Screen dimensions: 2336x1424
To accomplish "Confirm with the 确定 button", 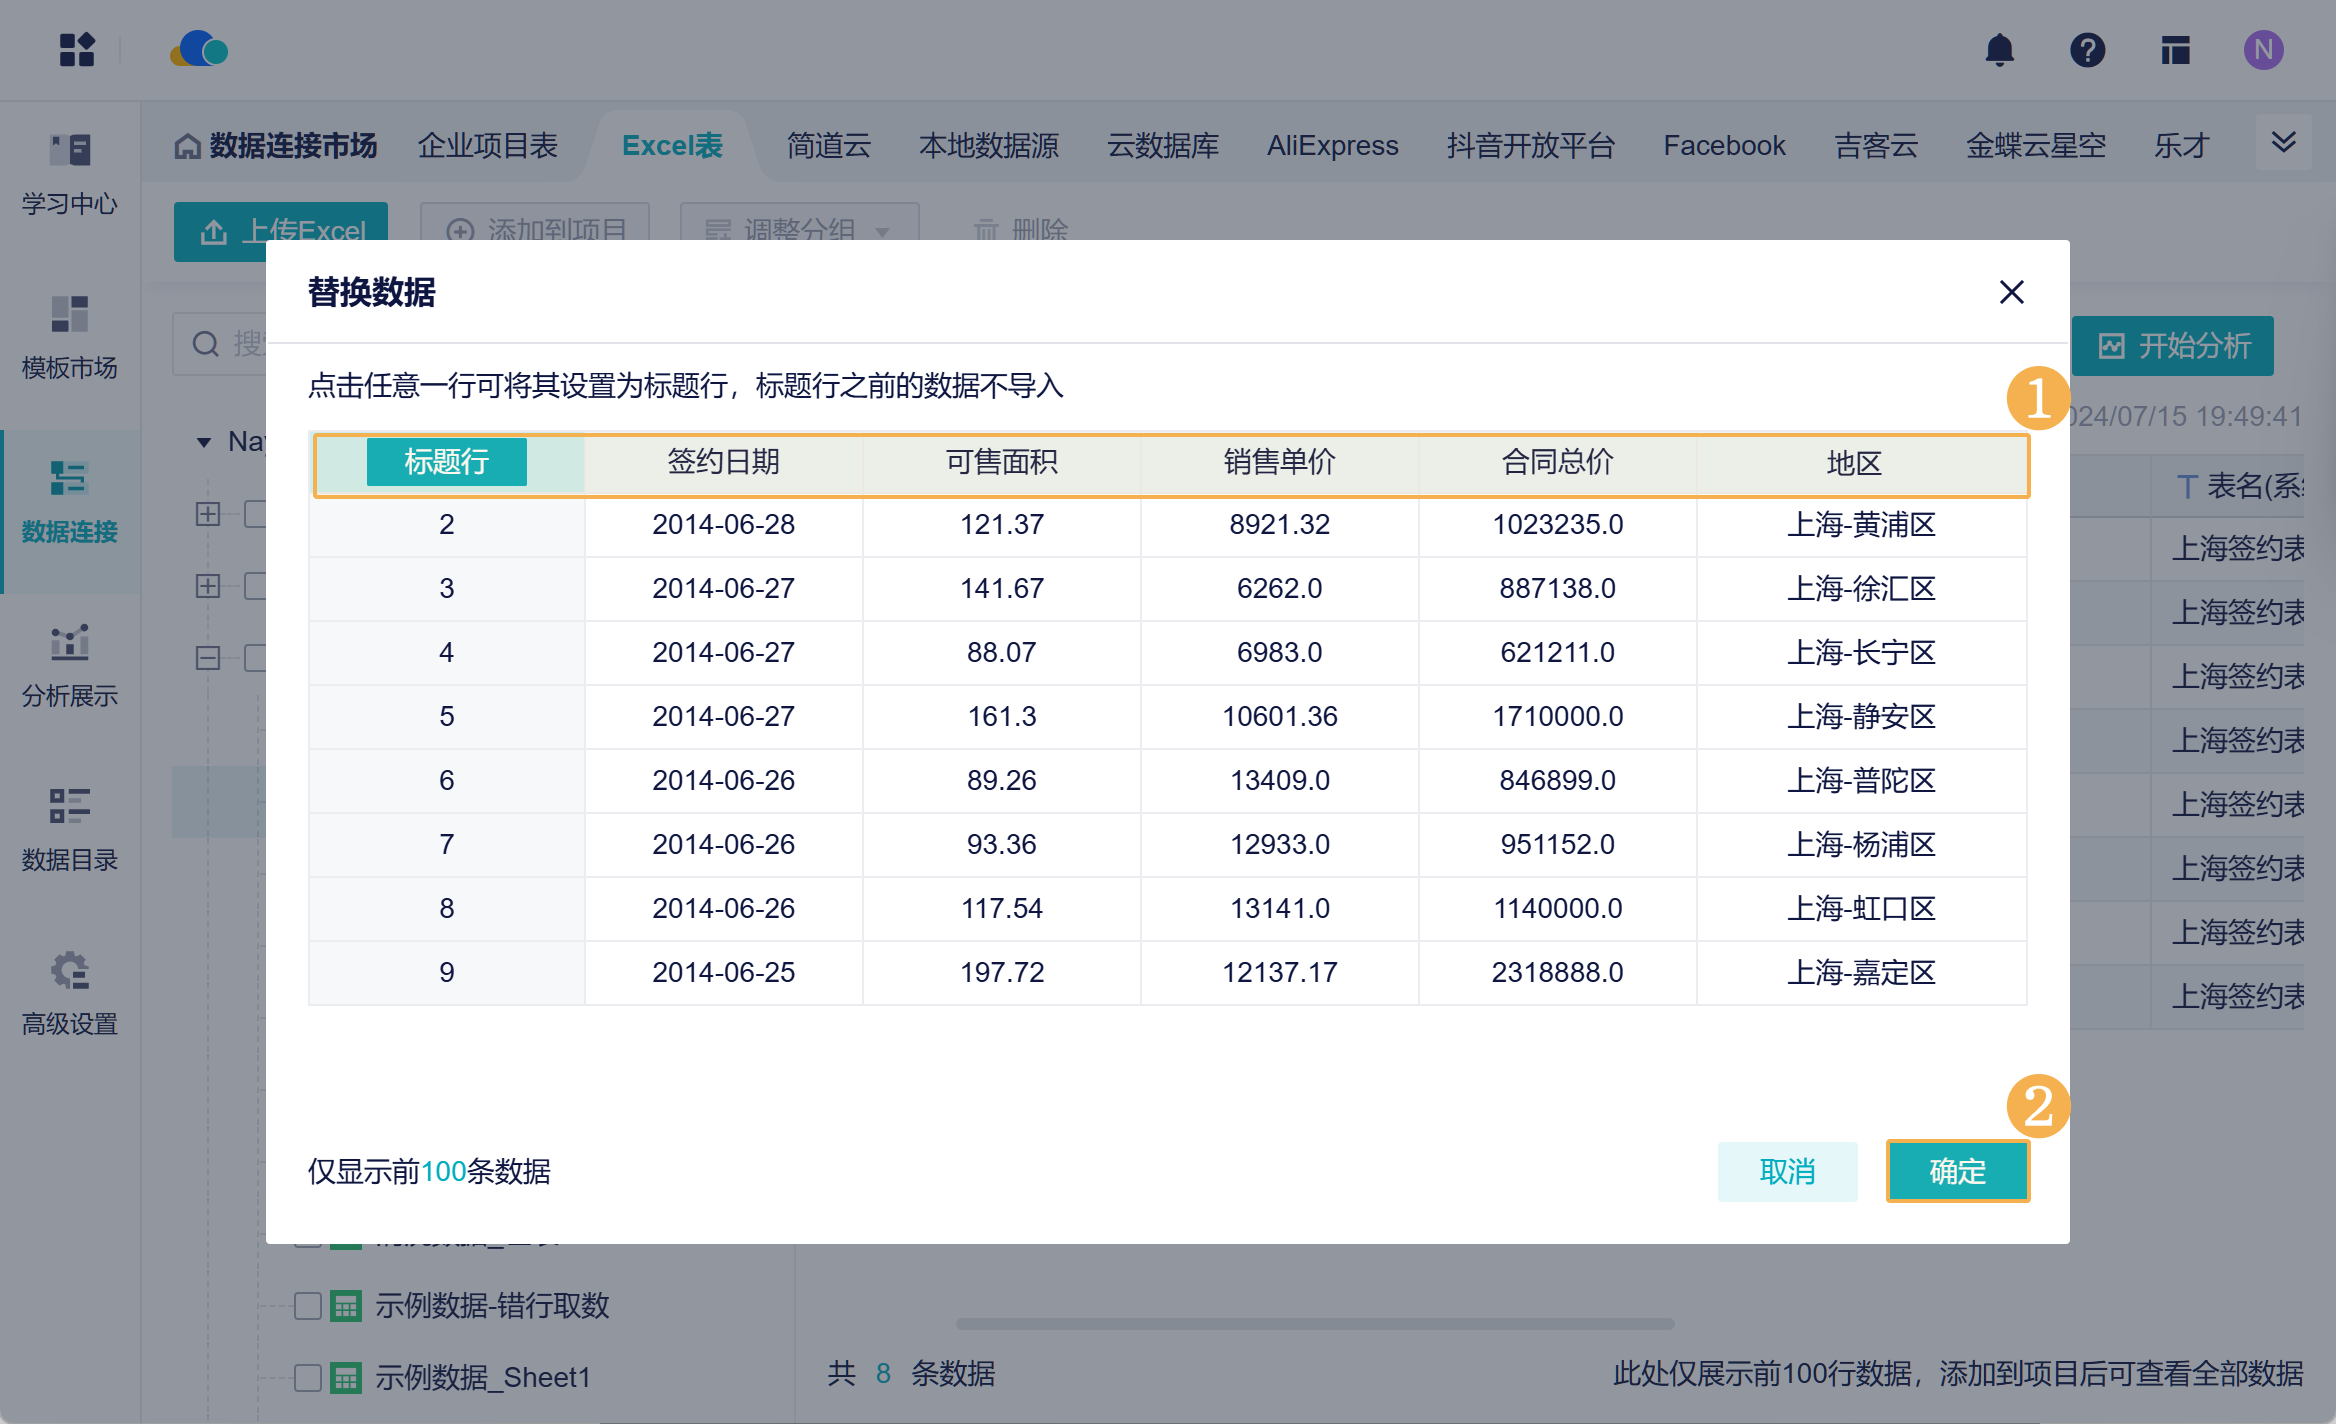I will tap(1957, 1171).
